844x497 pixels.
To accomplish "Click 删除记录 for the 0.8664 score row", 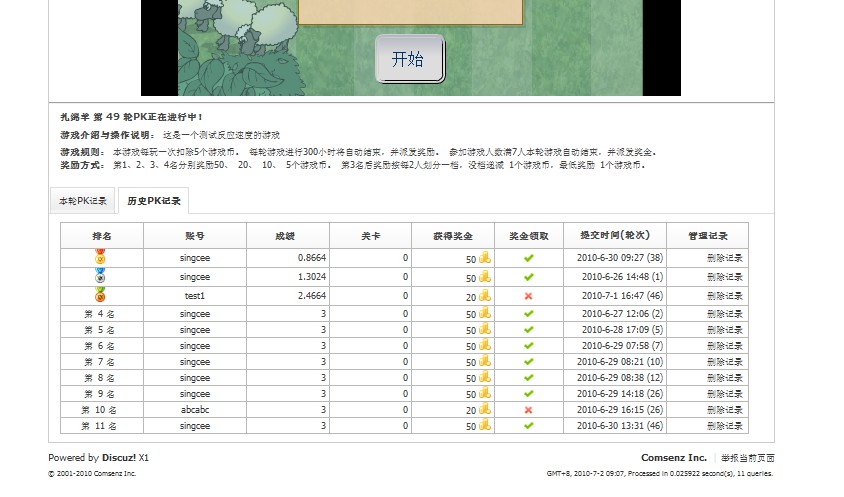I will [724, 258].
